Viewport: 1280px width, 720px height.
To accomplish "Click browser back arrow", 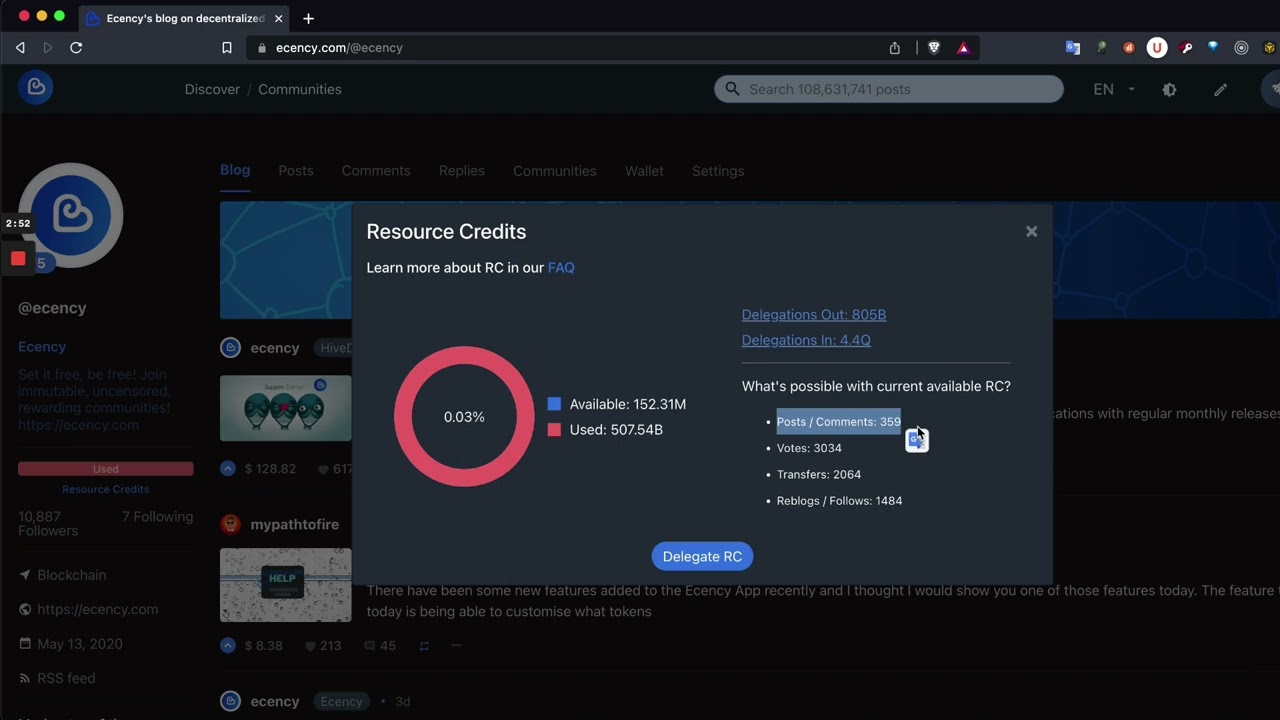I will [20, 47].
